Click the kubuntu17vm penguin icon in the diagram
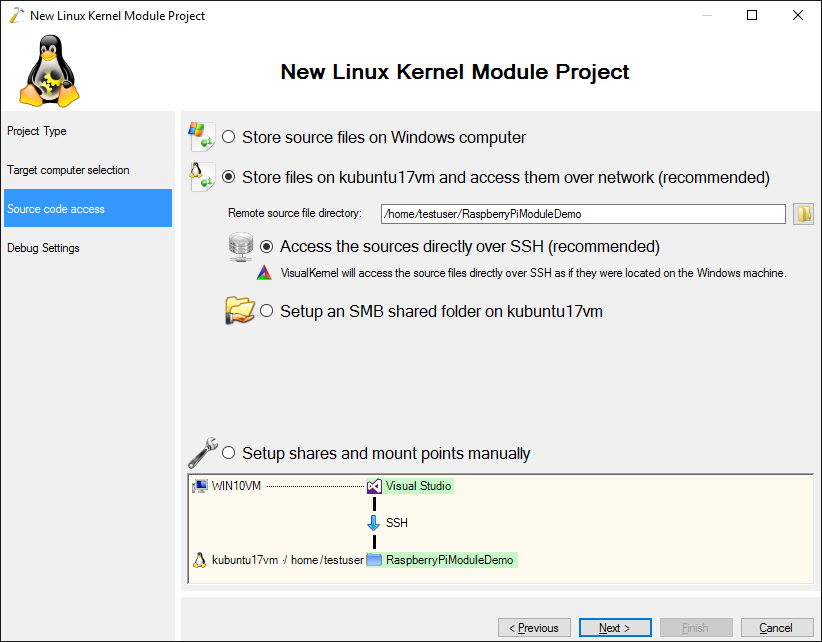Image resolution: width=822 pixels, height=642 pixels. 199,560
